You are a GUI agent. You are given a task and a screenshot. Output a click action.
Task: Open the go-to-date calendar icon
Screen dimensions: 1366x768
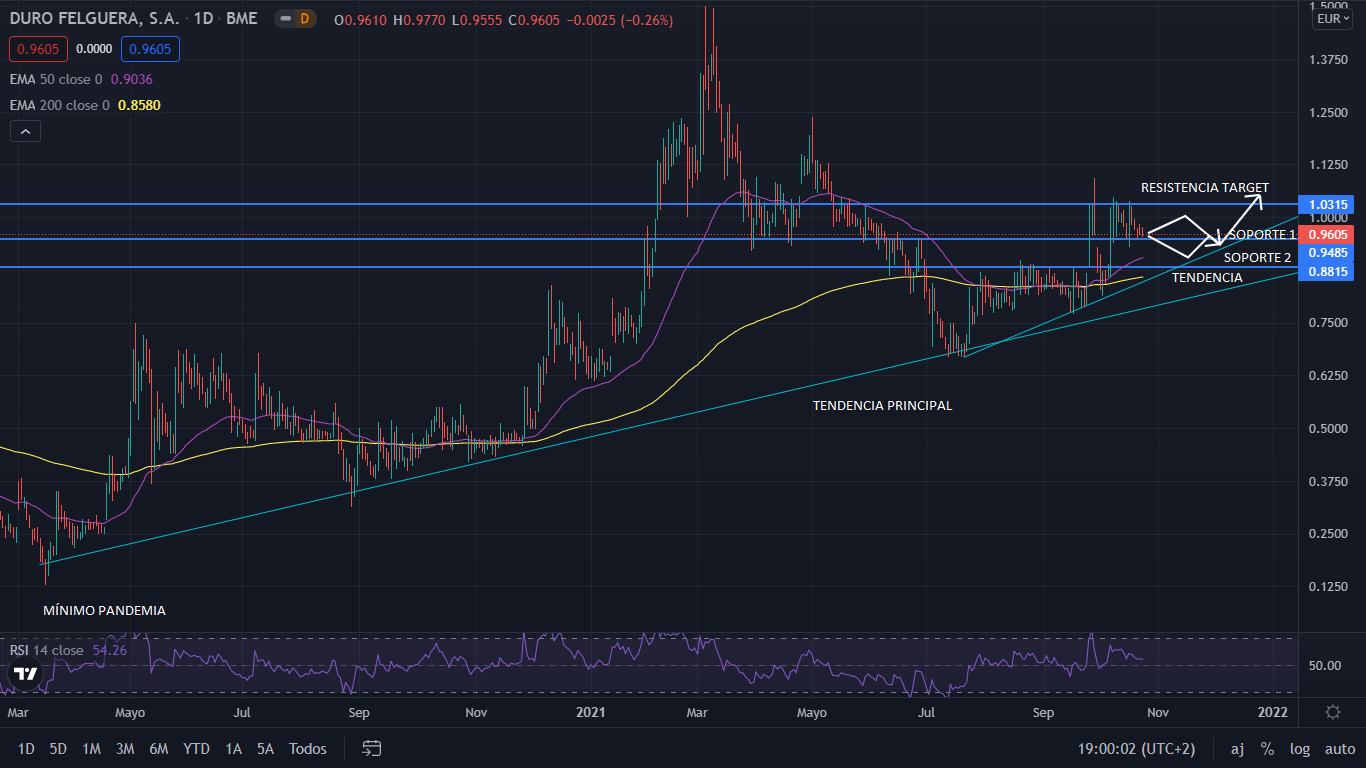[x=372, y=748]
